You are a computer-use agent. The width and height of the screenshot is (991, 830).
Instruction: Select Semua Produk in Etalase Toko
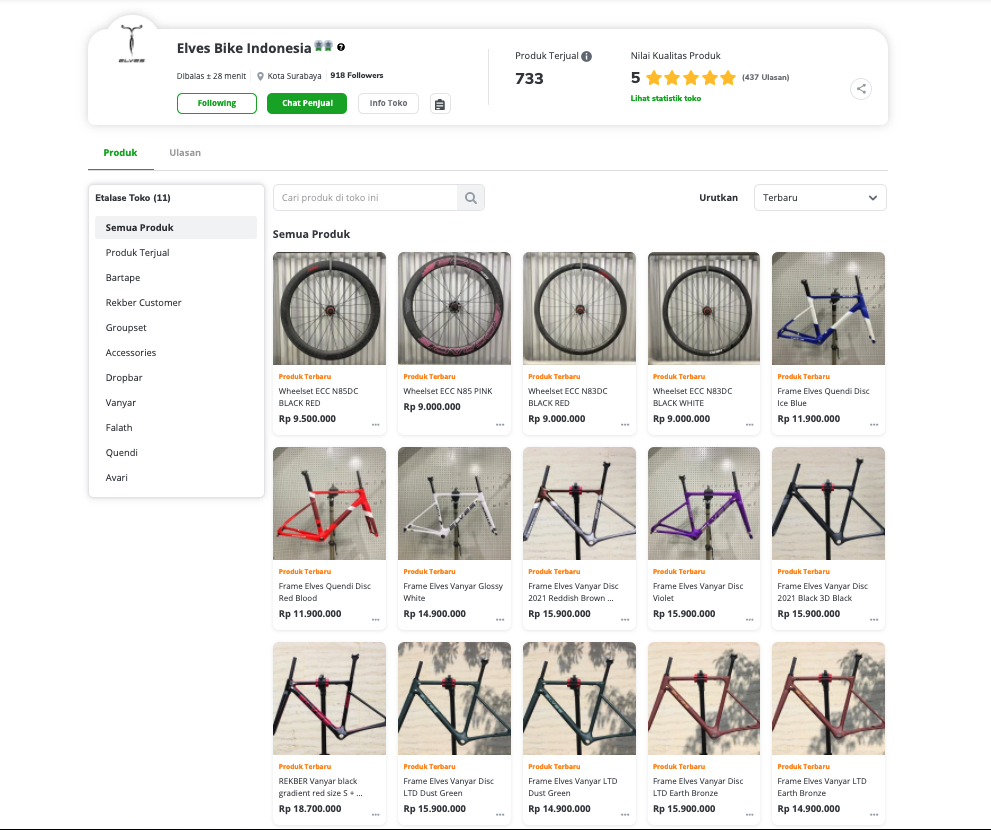(176, 228)
